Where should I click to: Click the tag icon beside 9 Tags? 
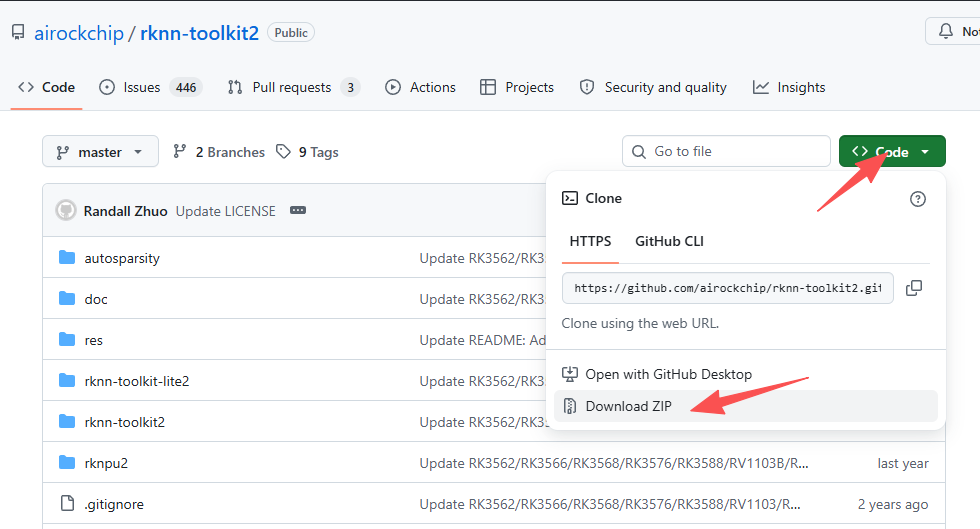[x=284, y=151]
